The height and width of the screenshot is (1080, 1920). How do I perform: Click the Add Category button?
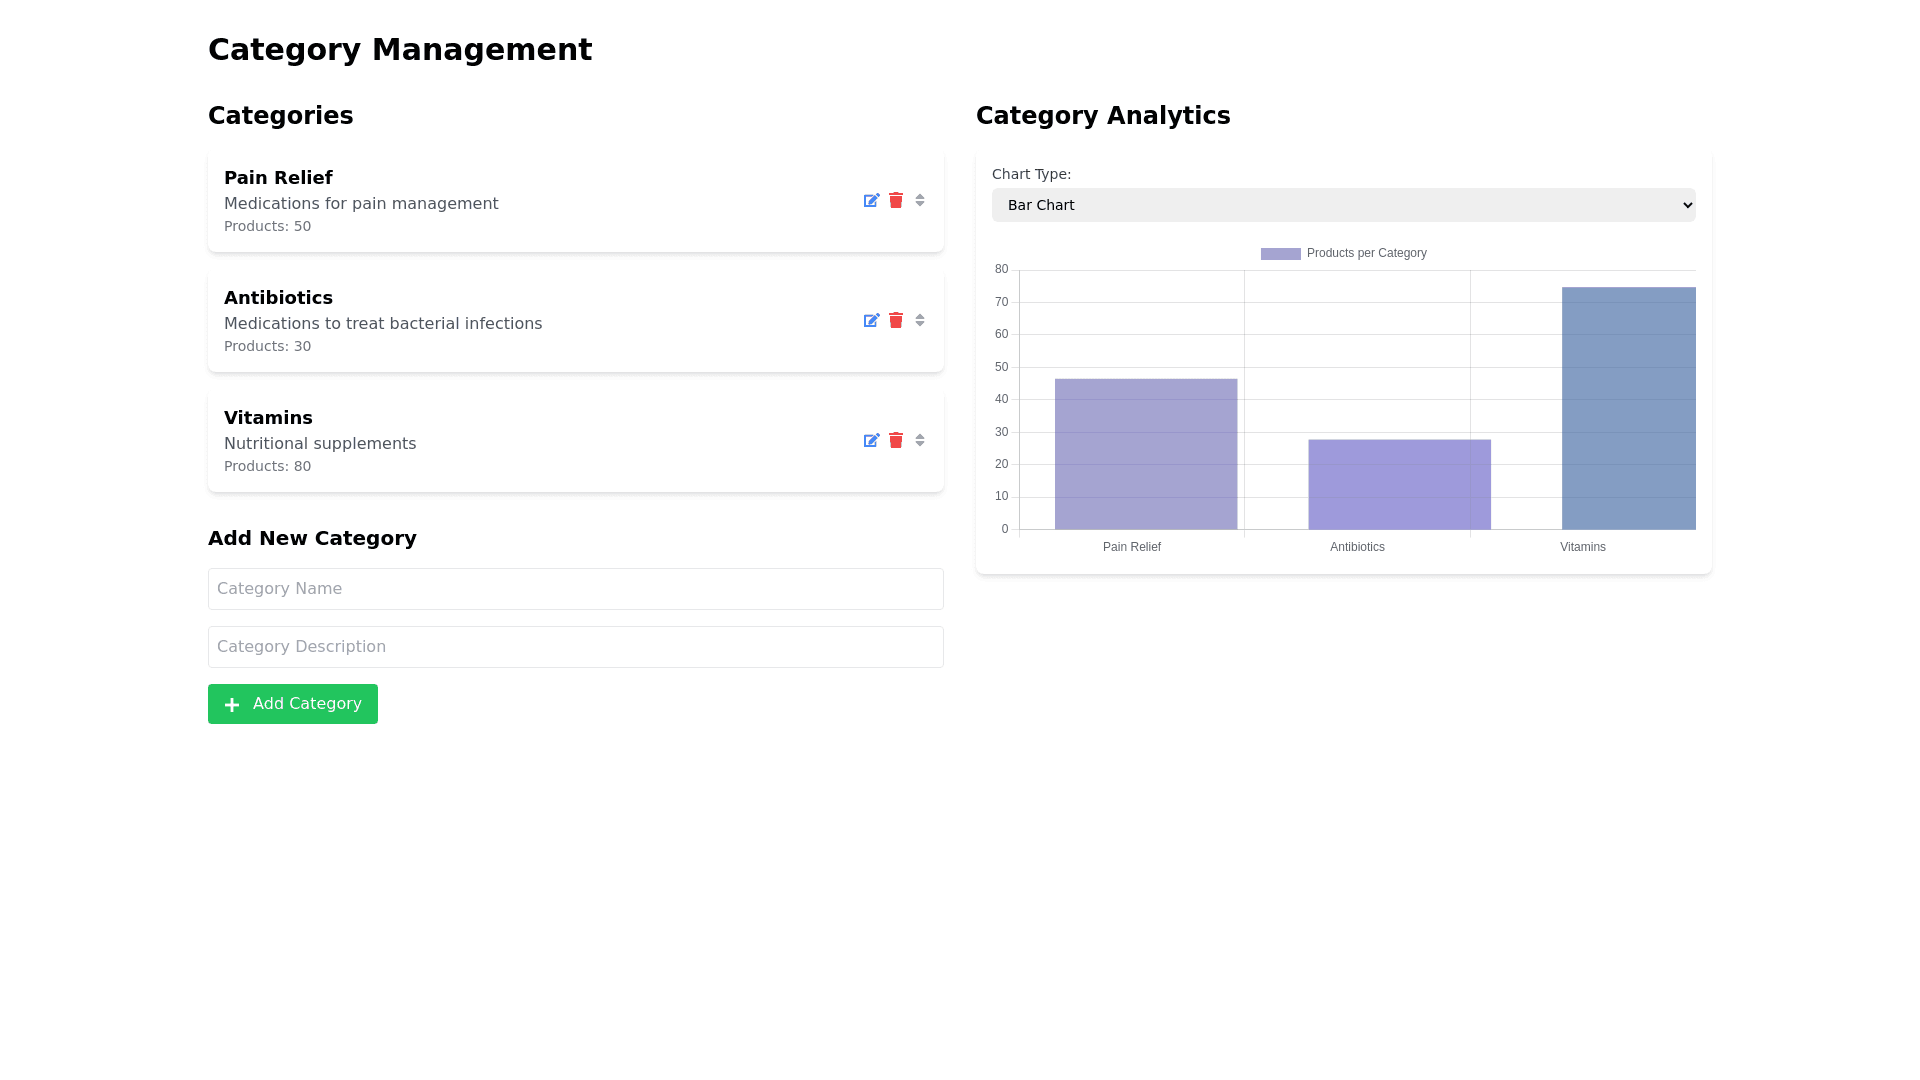[x=293, y=704]
